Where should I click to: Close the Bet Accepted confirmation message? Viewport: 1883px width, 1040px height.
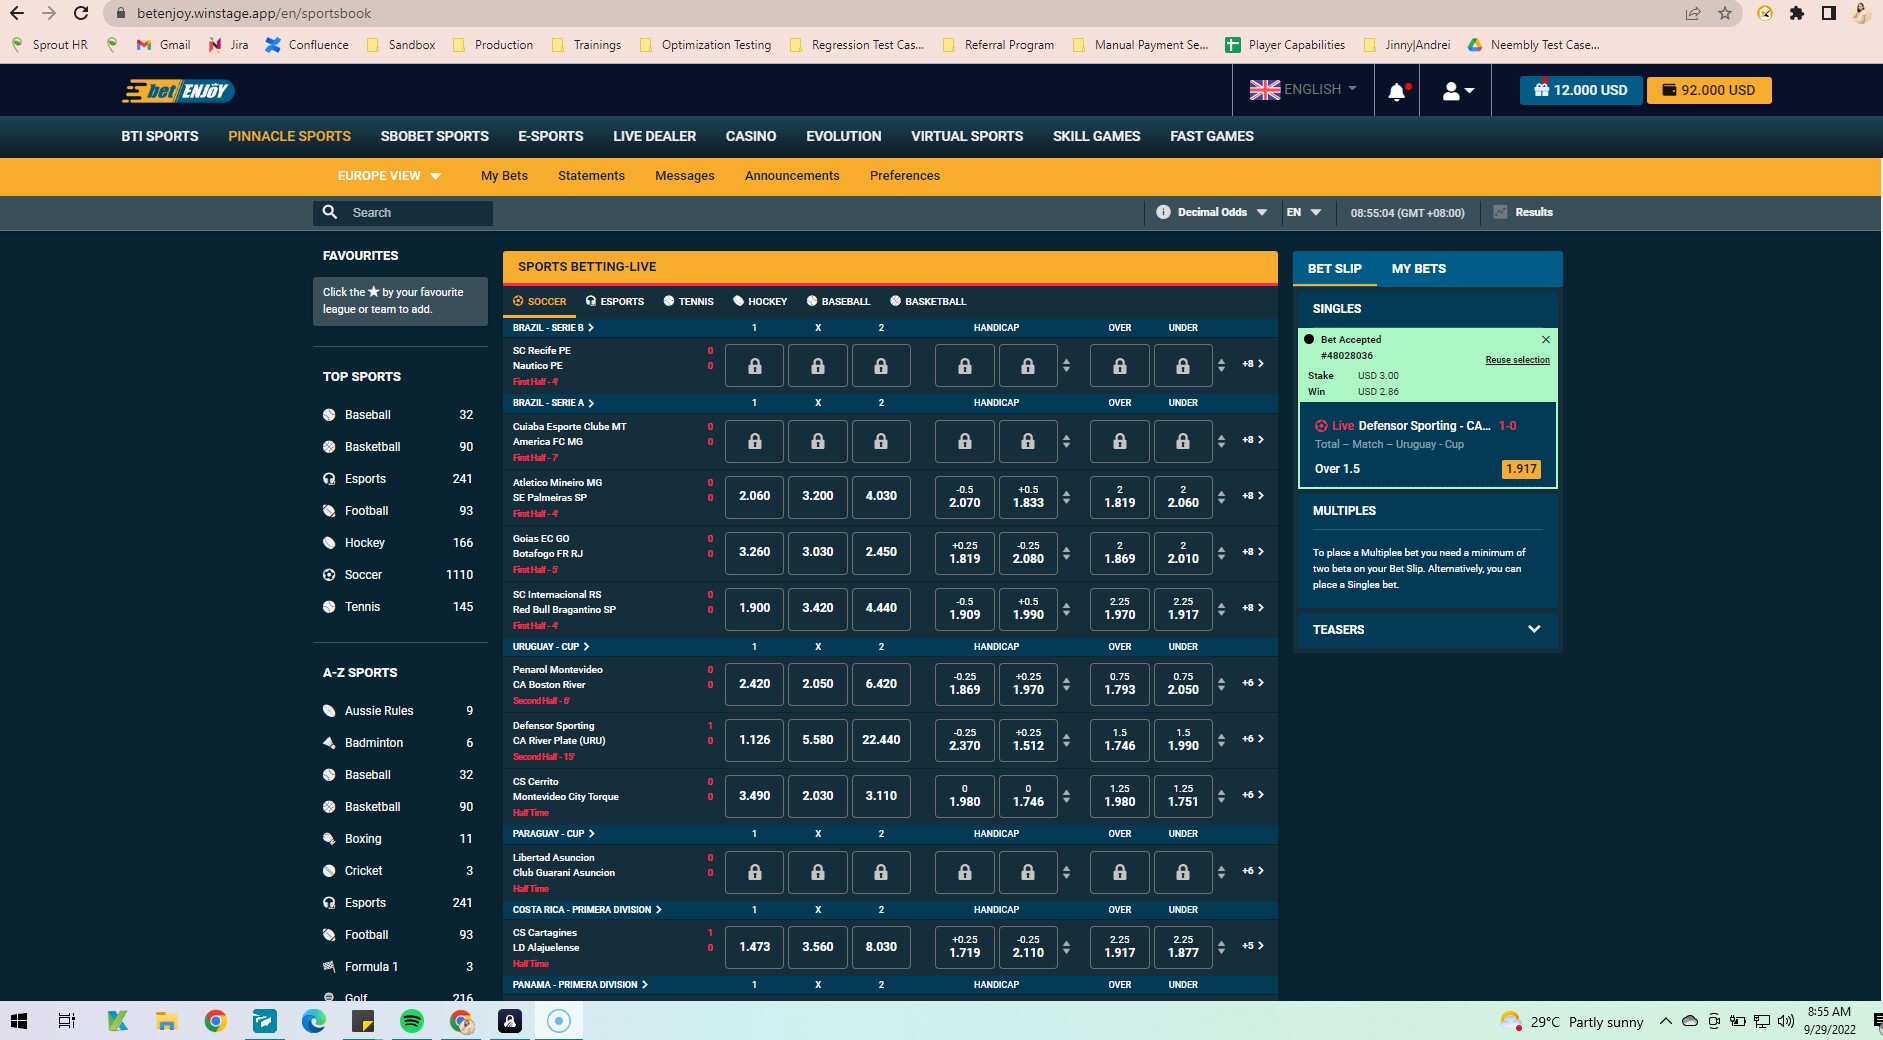click(x=1544, y=339)
